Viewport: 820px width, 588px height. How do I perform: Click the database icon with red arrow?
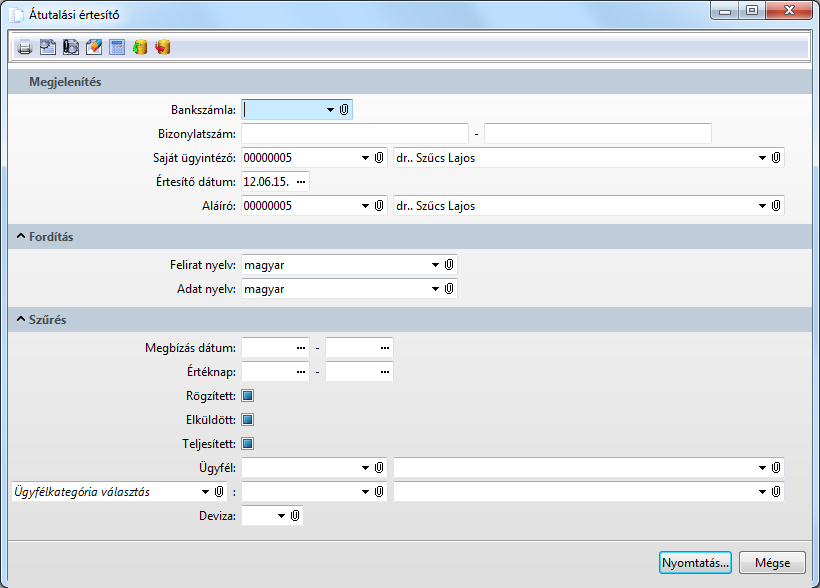(163, 48)
